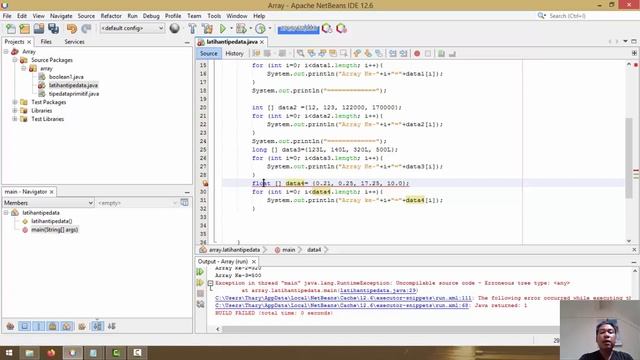Toggle Show Inherited Members icon in Navigator
Screen dimensions: 640x360
(x=10, y=326)
